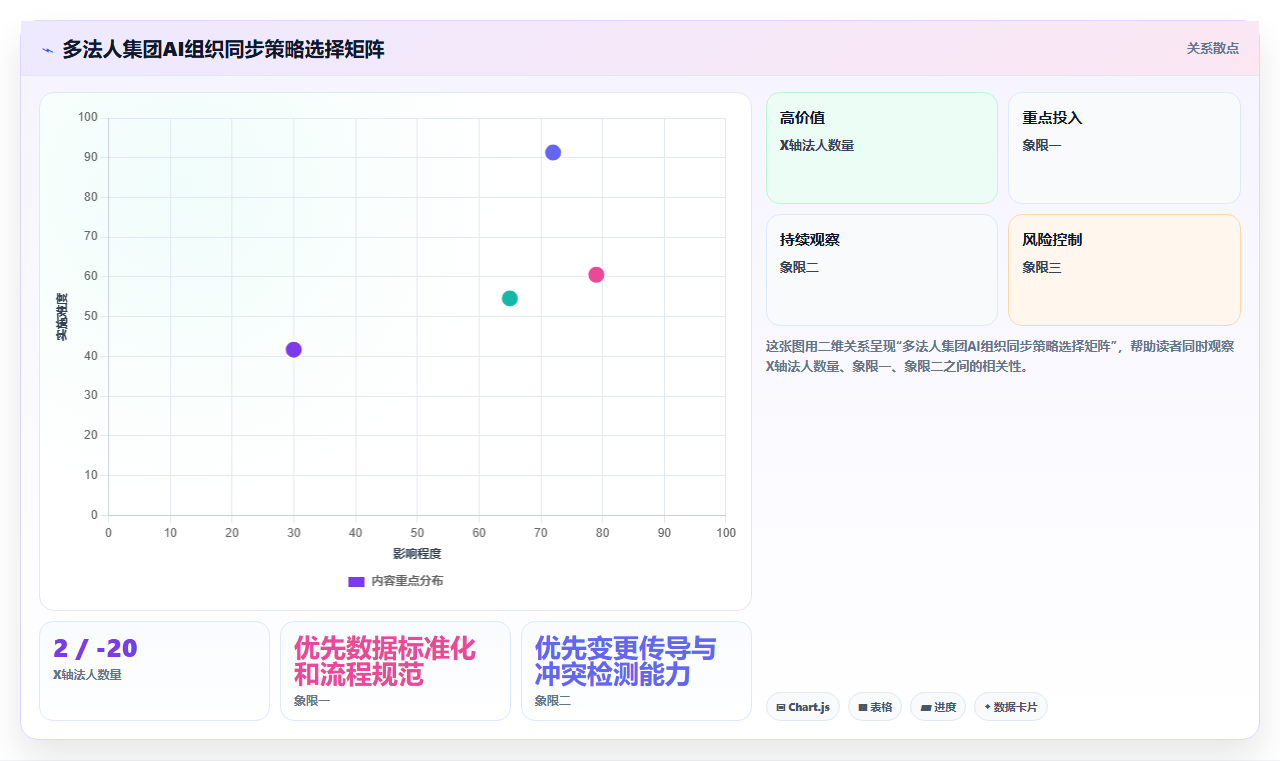This screenshot has width=1280, height=761.
Task: Click the 优先变更传导与冲突检测能力 card text
Action: (626, 661)
